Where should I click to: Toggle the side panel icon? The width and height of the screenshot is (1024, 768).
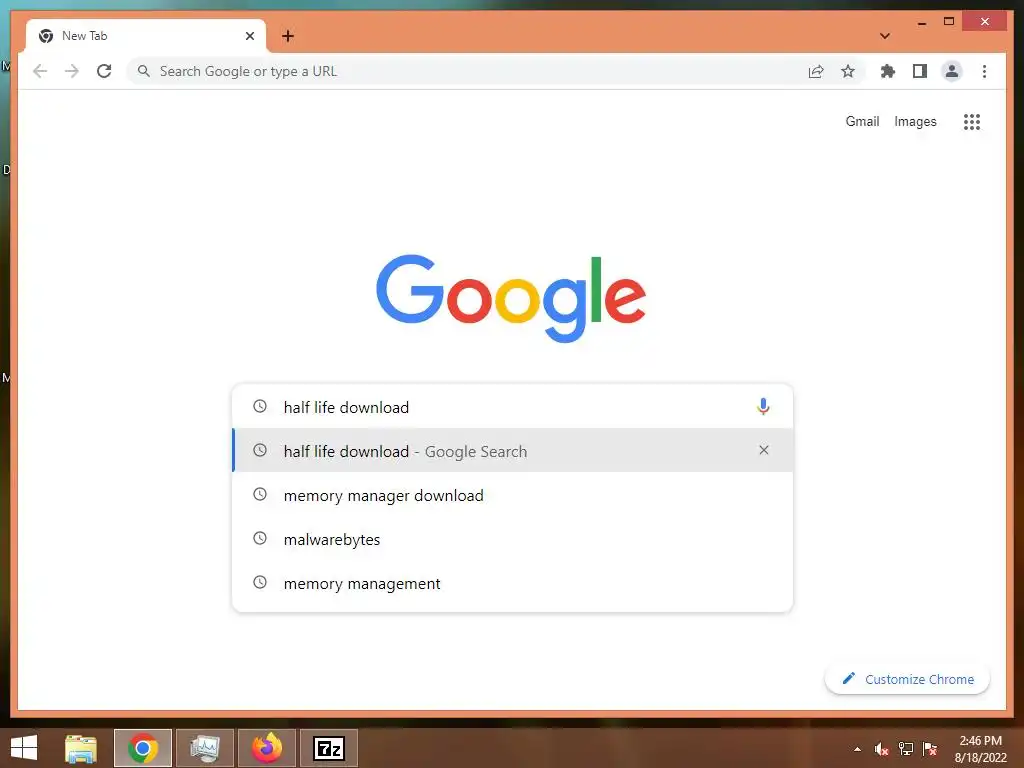(920, 71)
